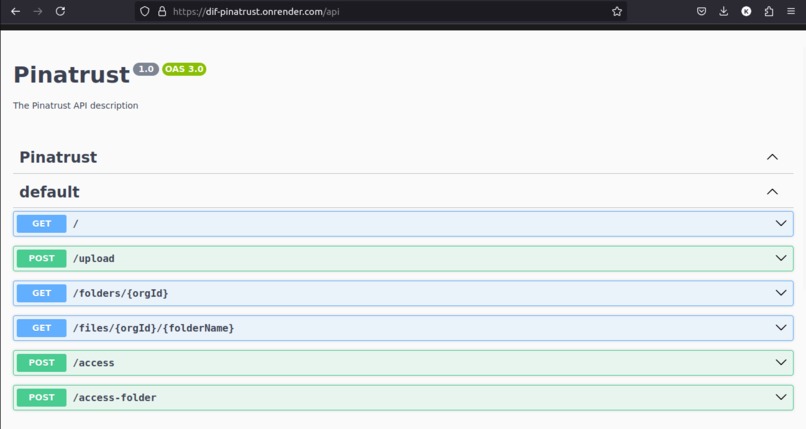This screenshot has height=429, width=806.
Task: Expand the /access-folder chevron
Action: 781,397
